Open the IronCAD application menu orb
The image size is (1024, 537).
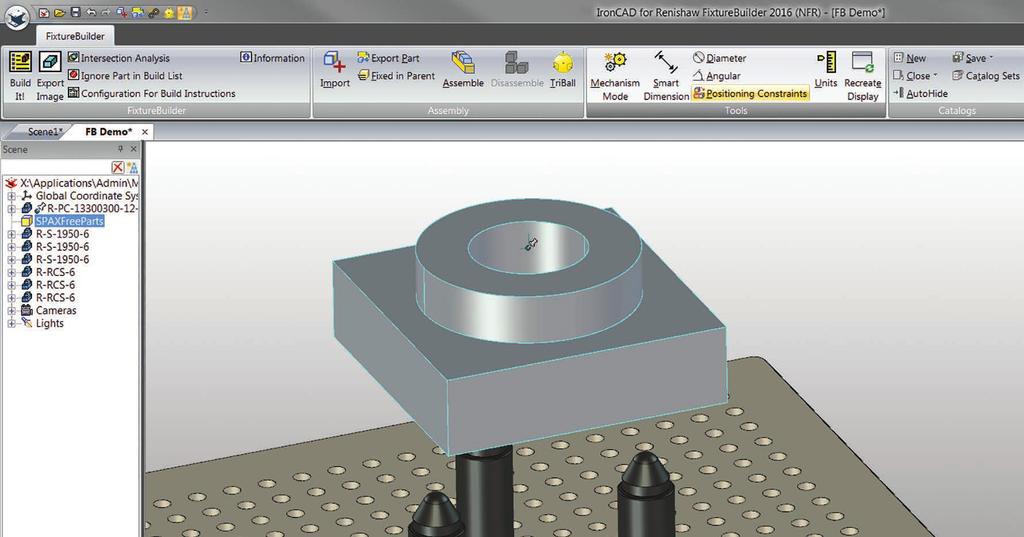(16, 16)
